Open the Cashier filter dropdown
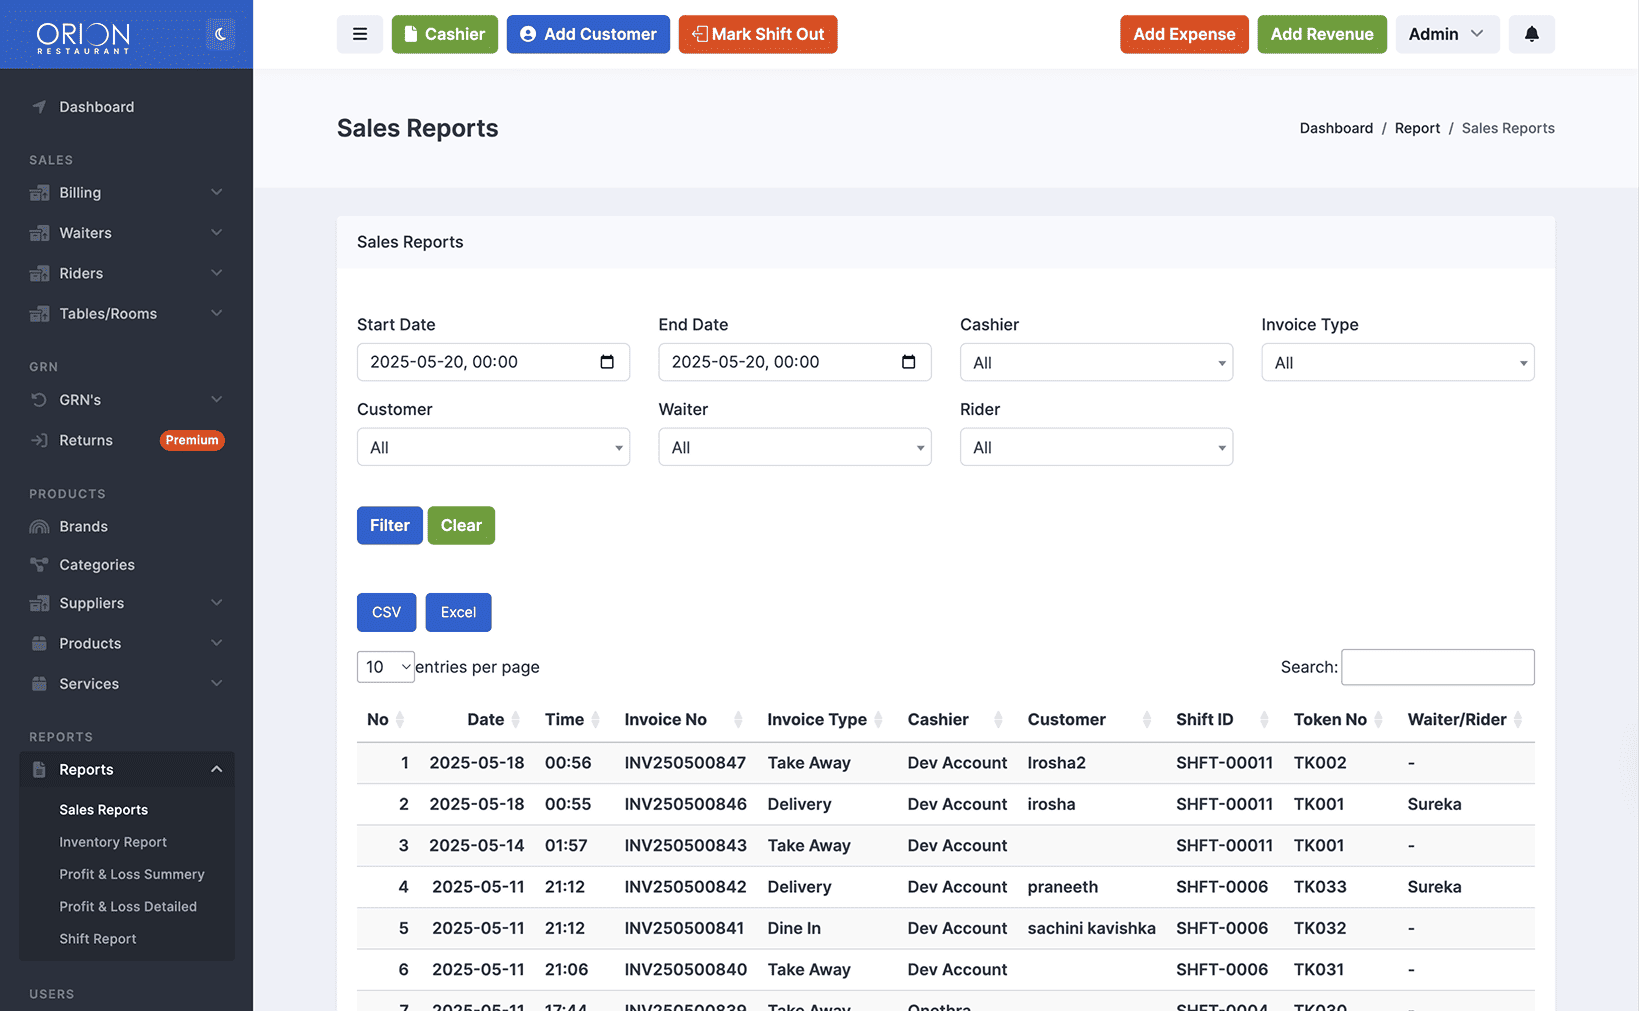The height and width of the screenshot is (1011, 1639). click(1096, 363)
